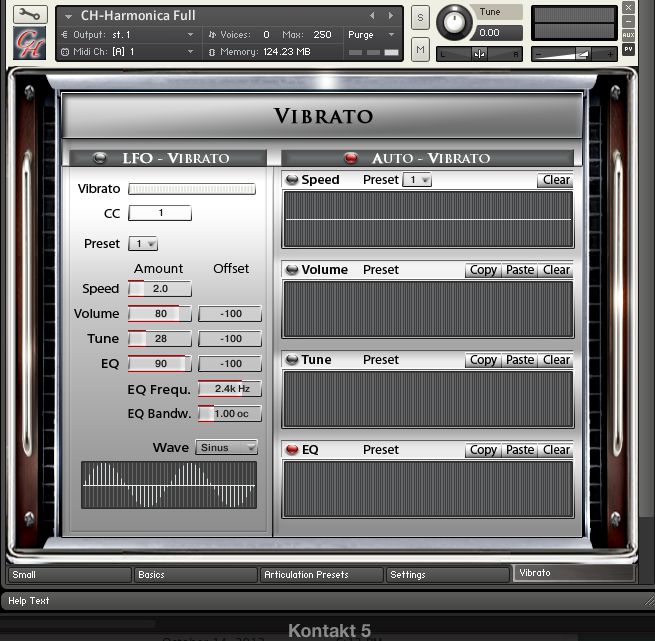The width and height of the screenshot is (655, 641).
Task: Adjust EQ amount value 90
Action: pos(160,364)
